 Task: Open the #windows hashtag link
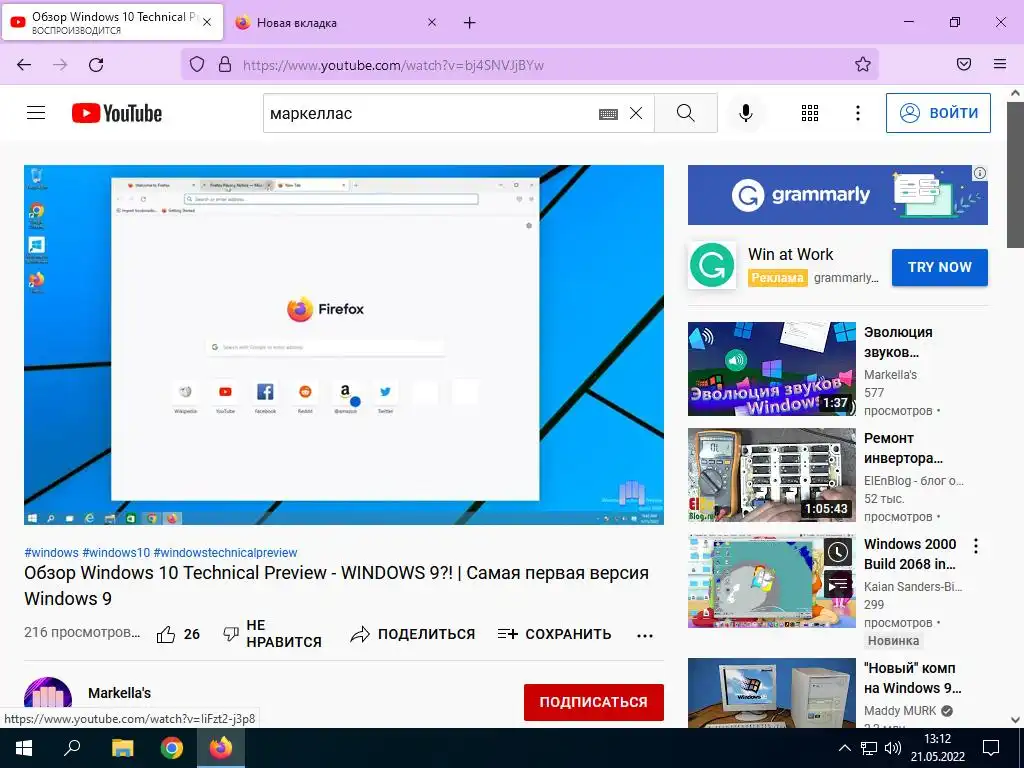(x=52, y=552)
